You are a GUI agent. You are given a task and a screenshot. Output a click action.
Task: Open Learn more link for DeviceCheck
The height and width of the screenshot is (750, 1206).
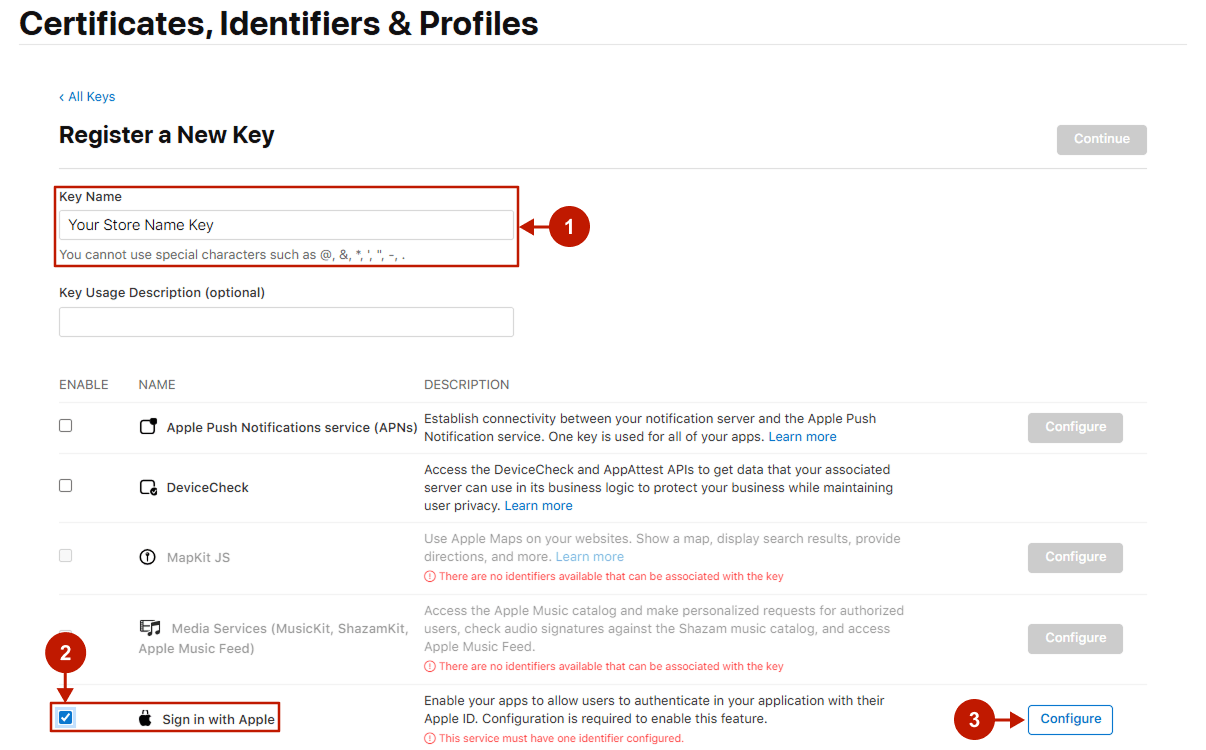pos(538,506)
